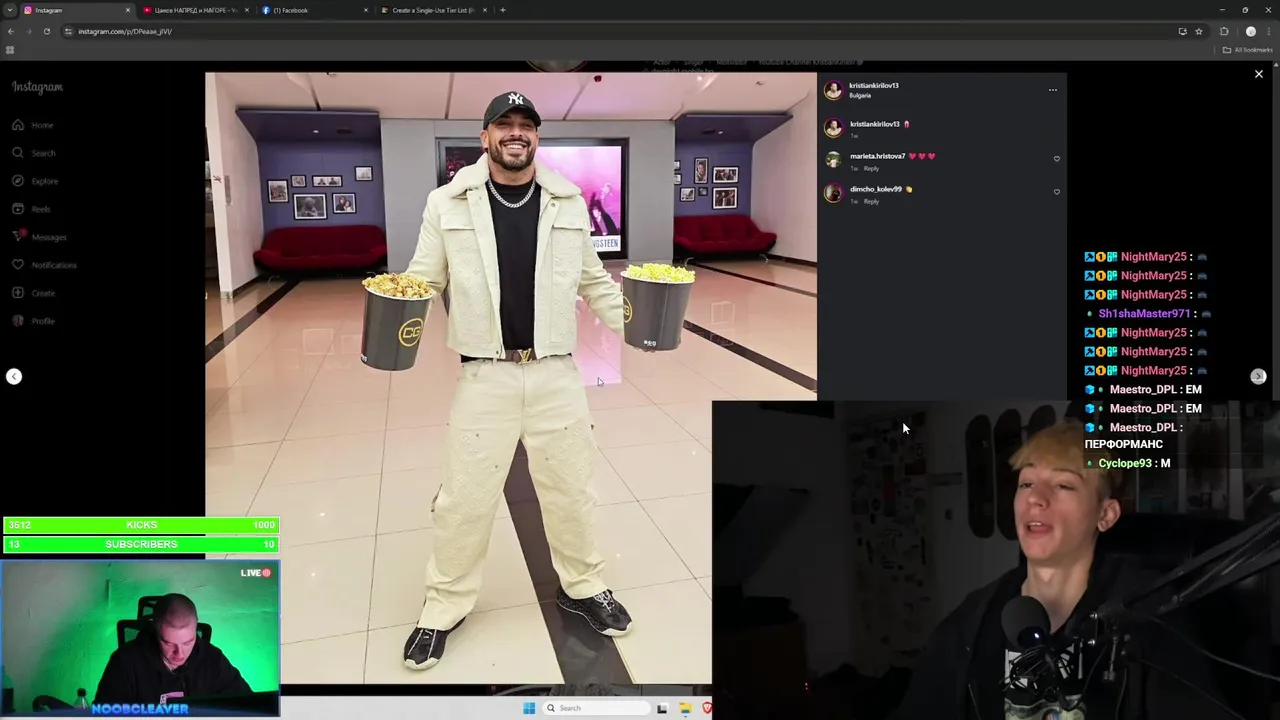Click the Bulgaria location under the username
1280x720 pixels.
[x=860, y=95]
